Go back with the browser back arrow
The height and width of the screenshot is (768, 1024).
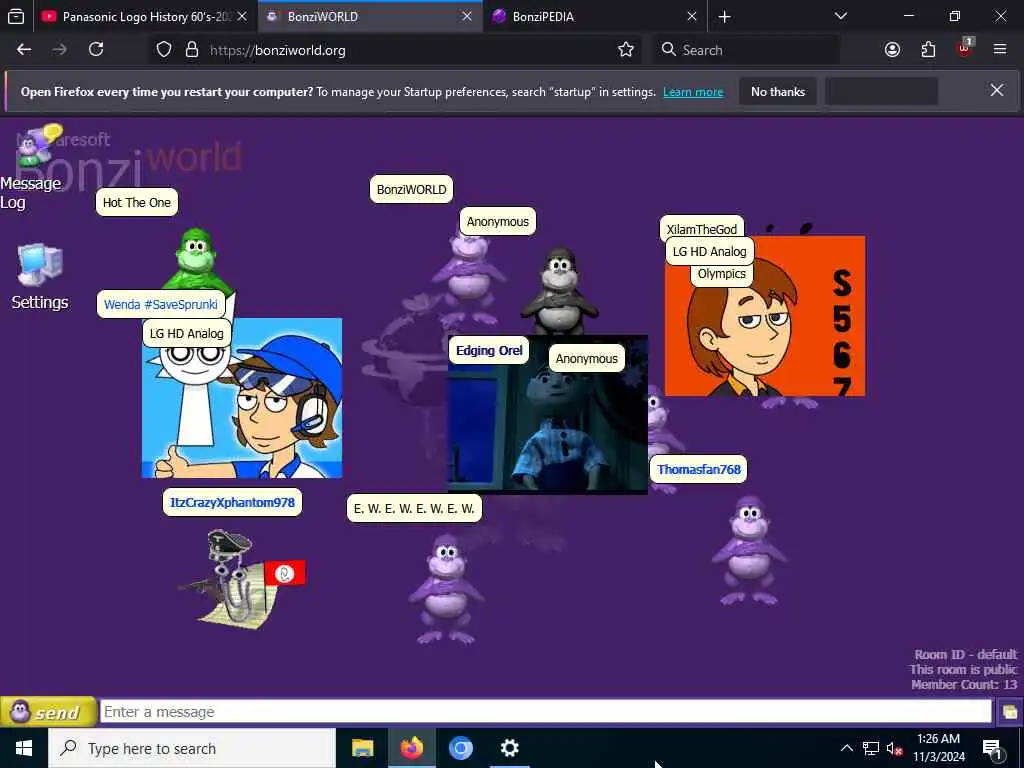click(x=24, y=50)
